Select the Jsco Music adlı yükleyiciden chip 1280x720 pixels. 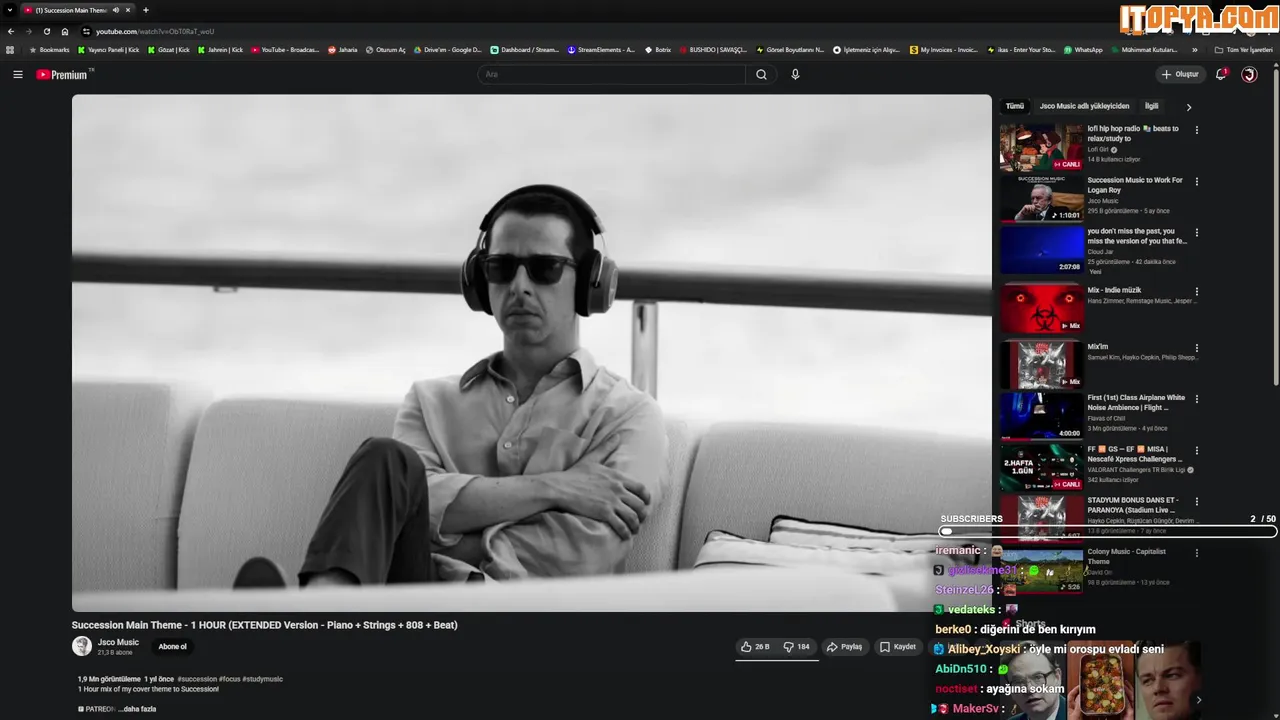coord(1084,106)
